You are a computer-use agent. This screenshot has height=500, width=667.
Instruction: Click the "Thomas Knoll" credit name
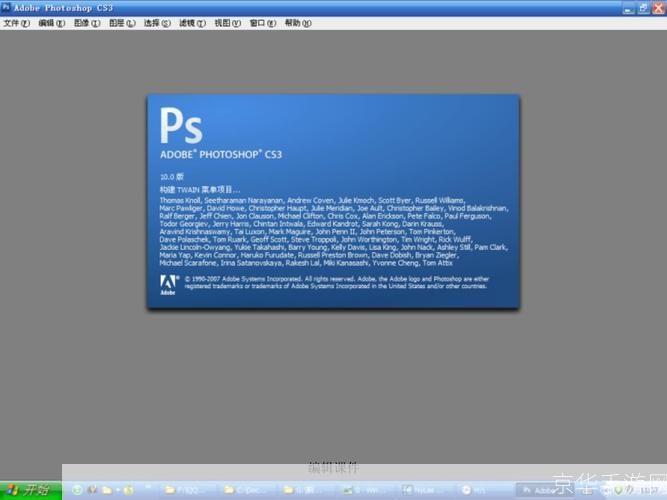click(x=180, y=200)
